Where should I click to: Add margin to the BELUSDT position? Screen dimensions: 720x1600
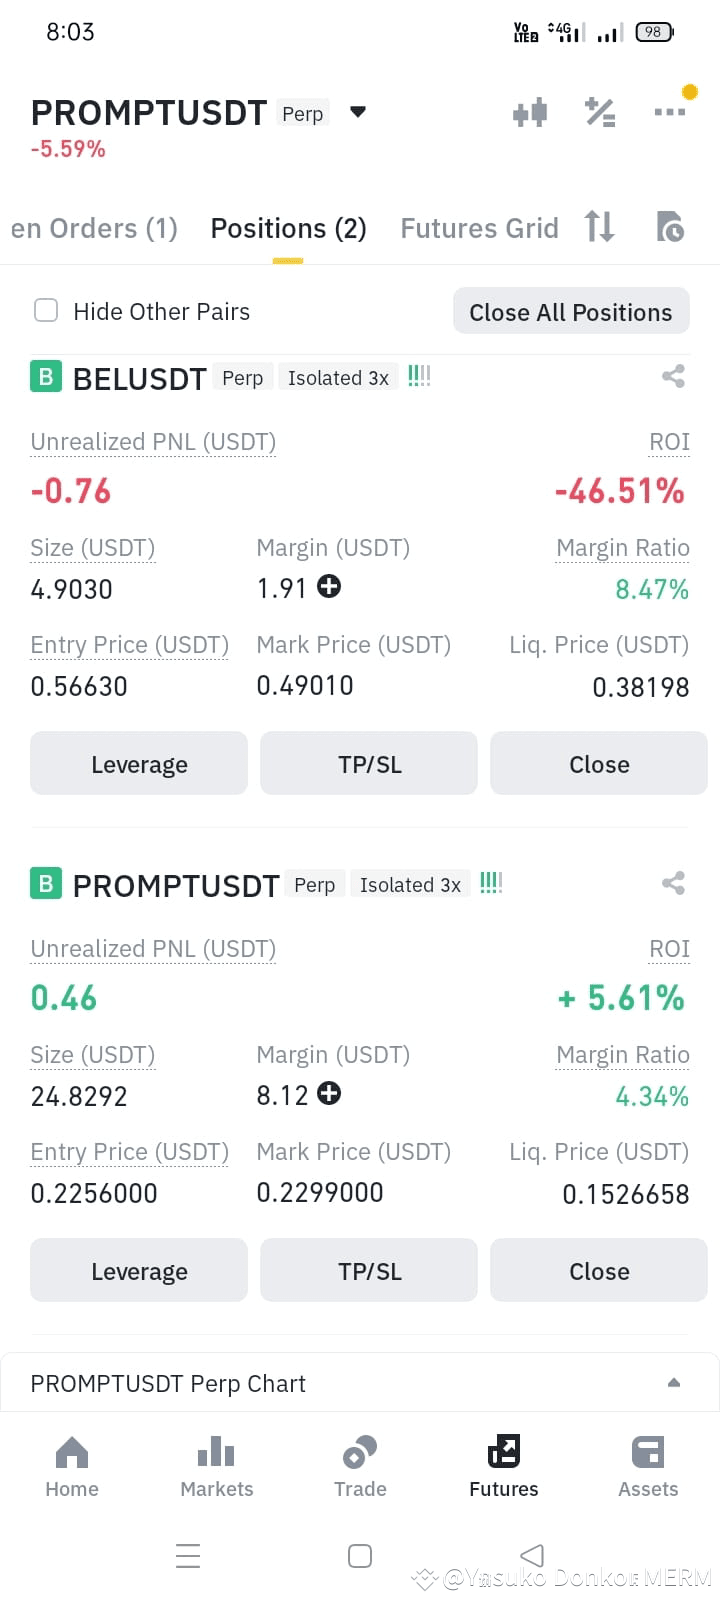329,586
